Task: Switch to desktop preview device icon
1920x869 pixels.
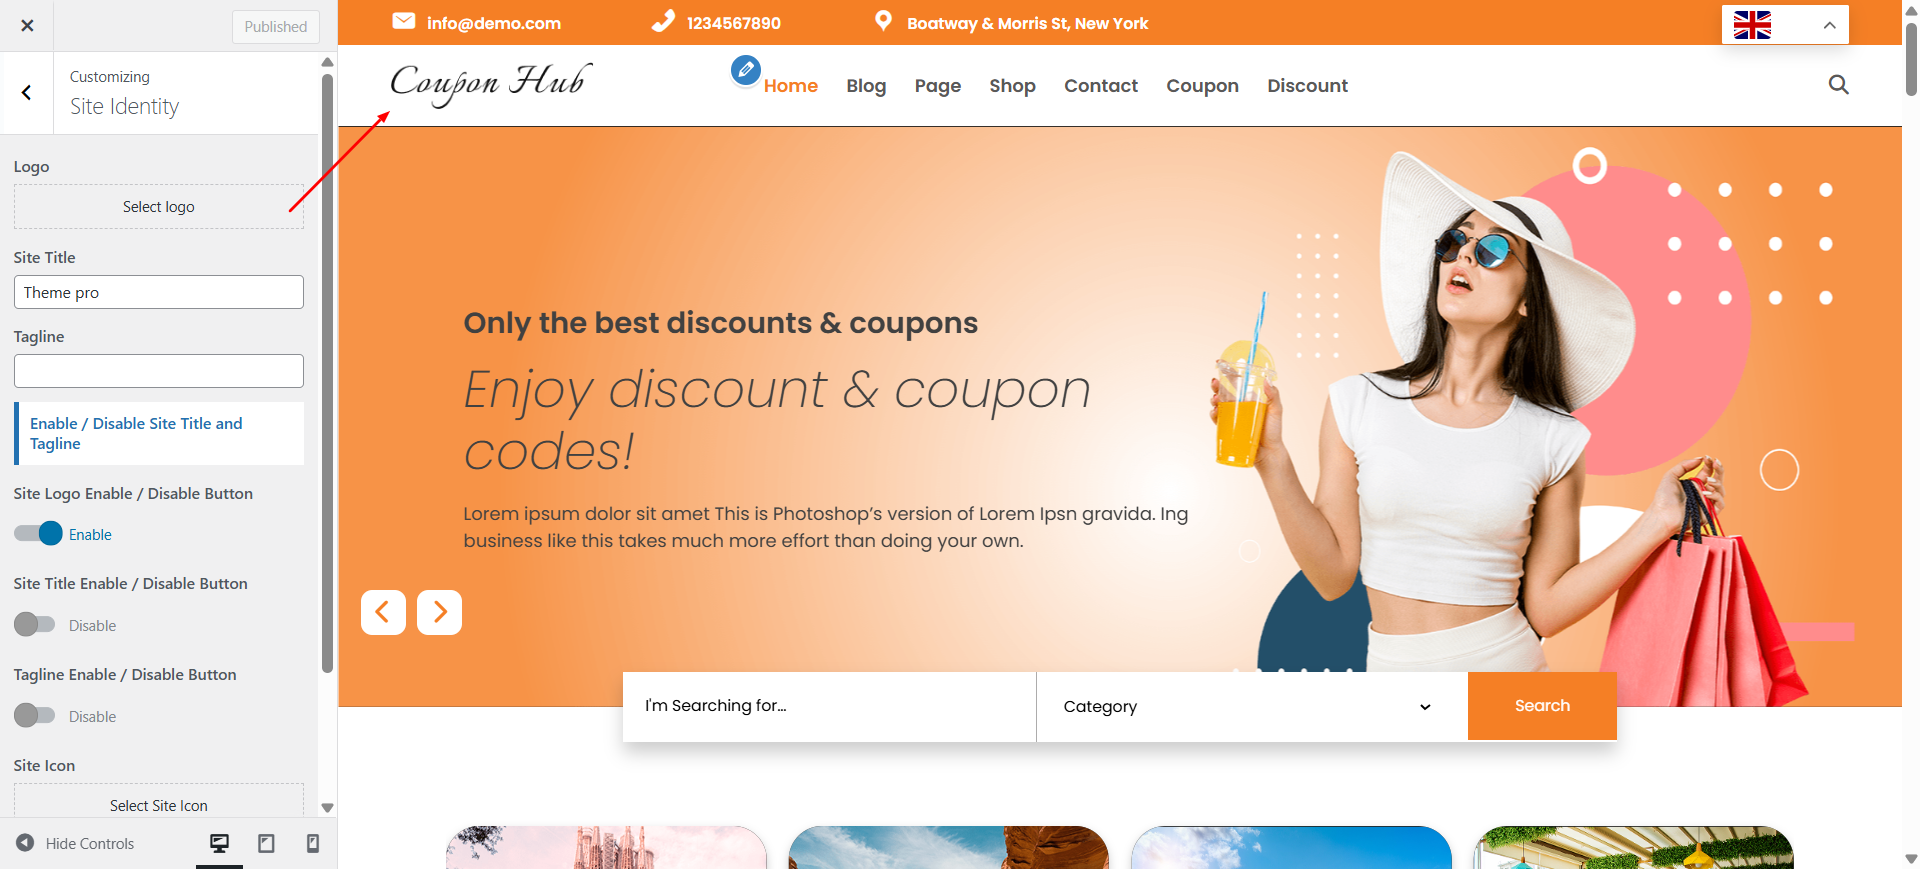Action: (x=219, y=843)
